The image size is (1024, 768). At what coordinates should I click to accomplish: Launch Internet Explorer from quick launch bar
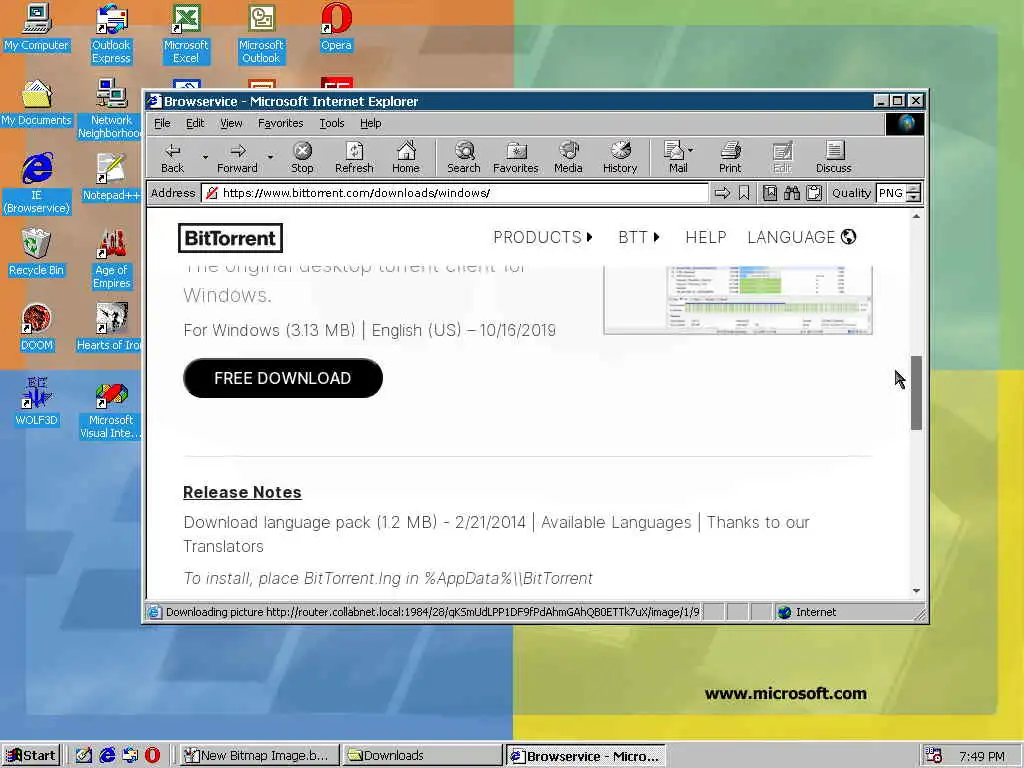click(107, 756)
